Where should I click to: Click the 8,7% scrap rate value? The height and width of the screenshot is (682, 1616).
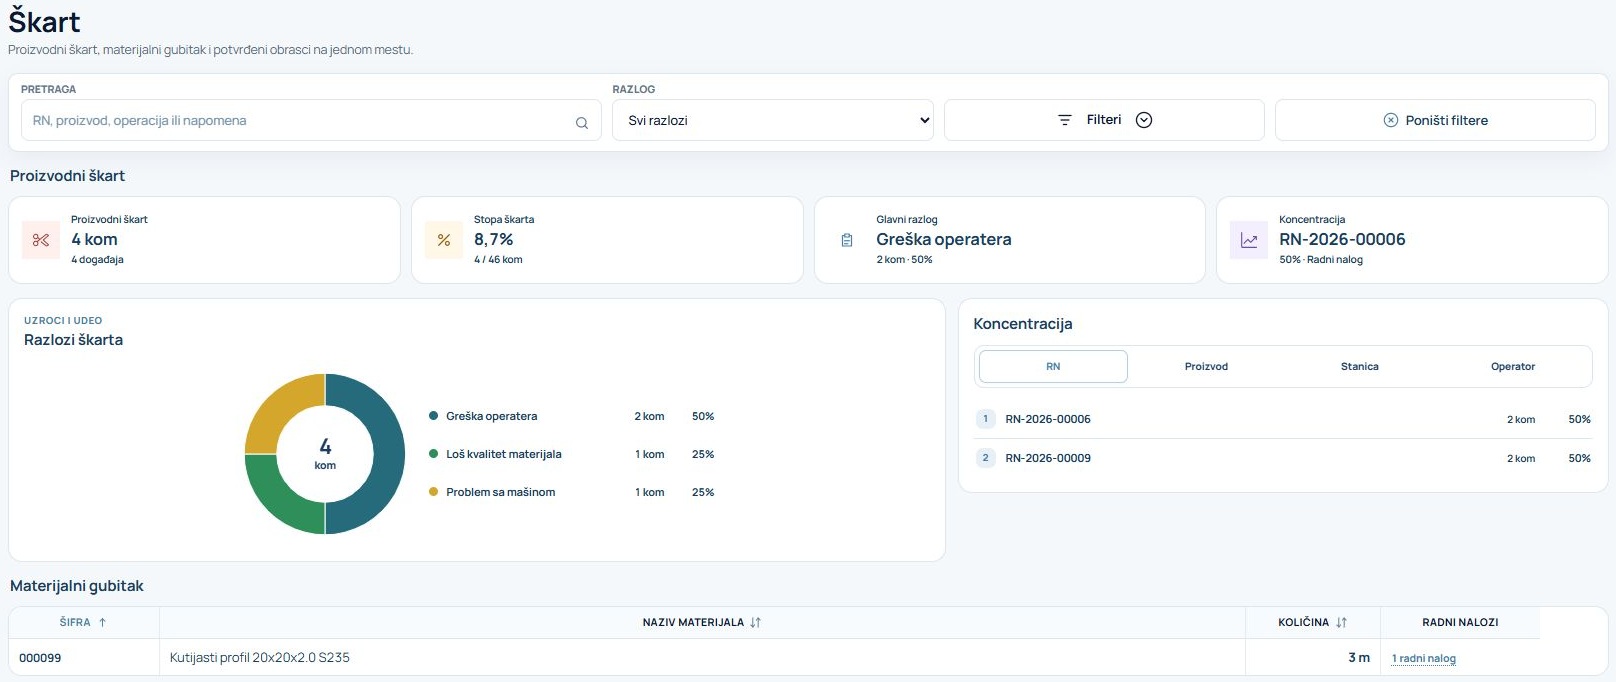494,240
